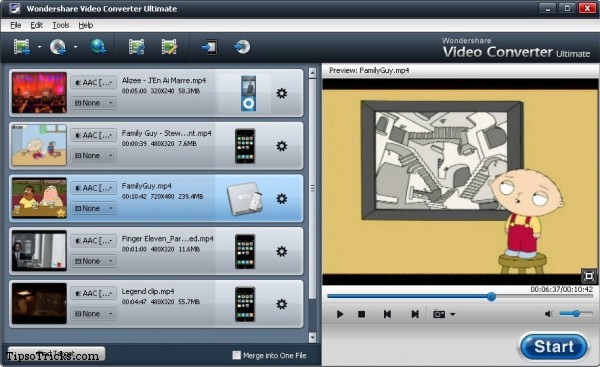Image resolution: width=600 pixels, height=367 pixels.
Task: Click the splitter handle between list and preview
Action: point(312,188)
